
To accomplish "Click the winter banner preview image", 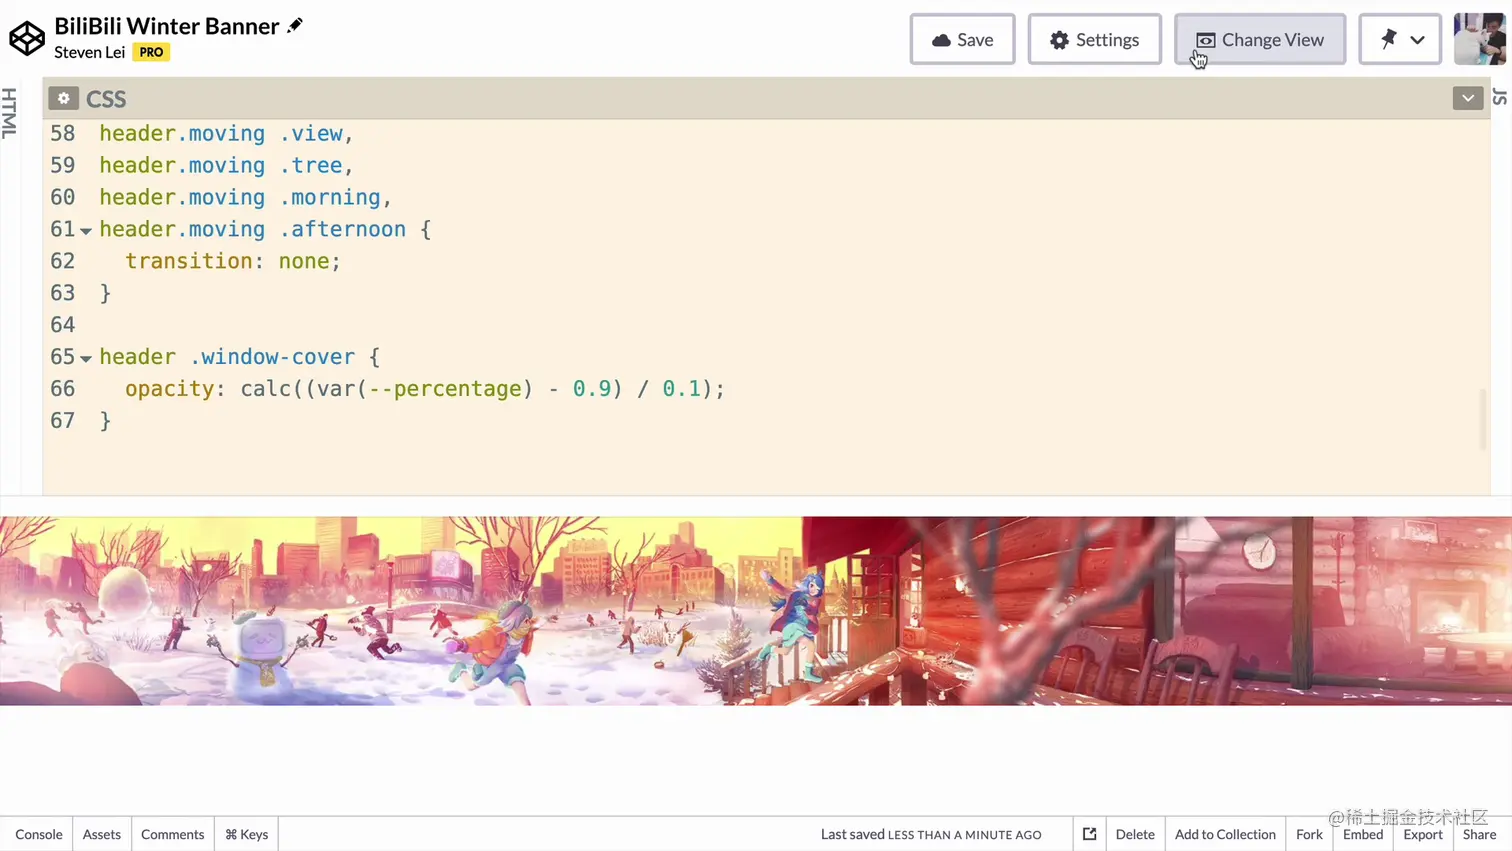I will (x=756, y=611).
